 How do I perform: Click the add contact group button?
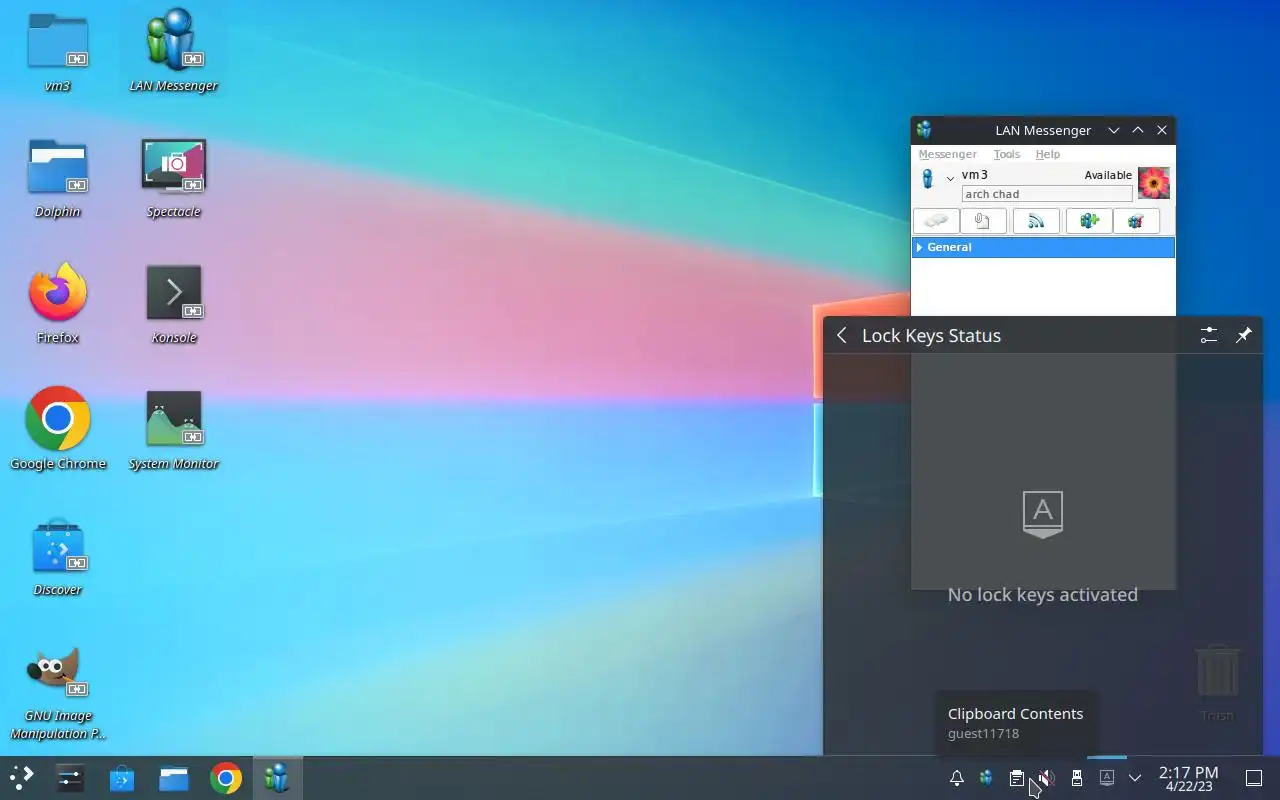coord(1089,221)
